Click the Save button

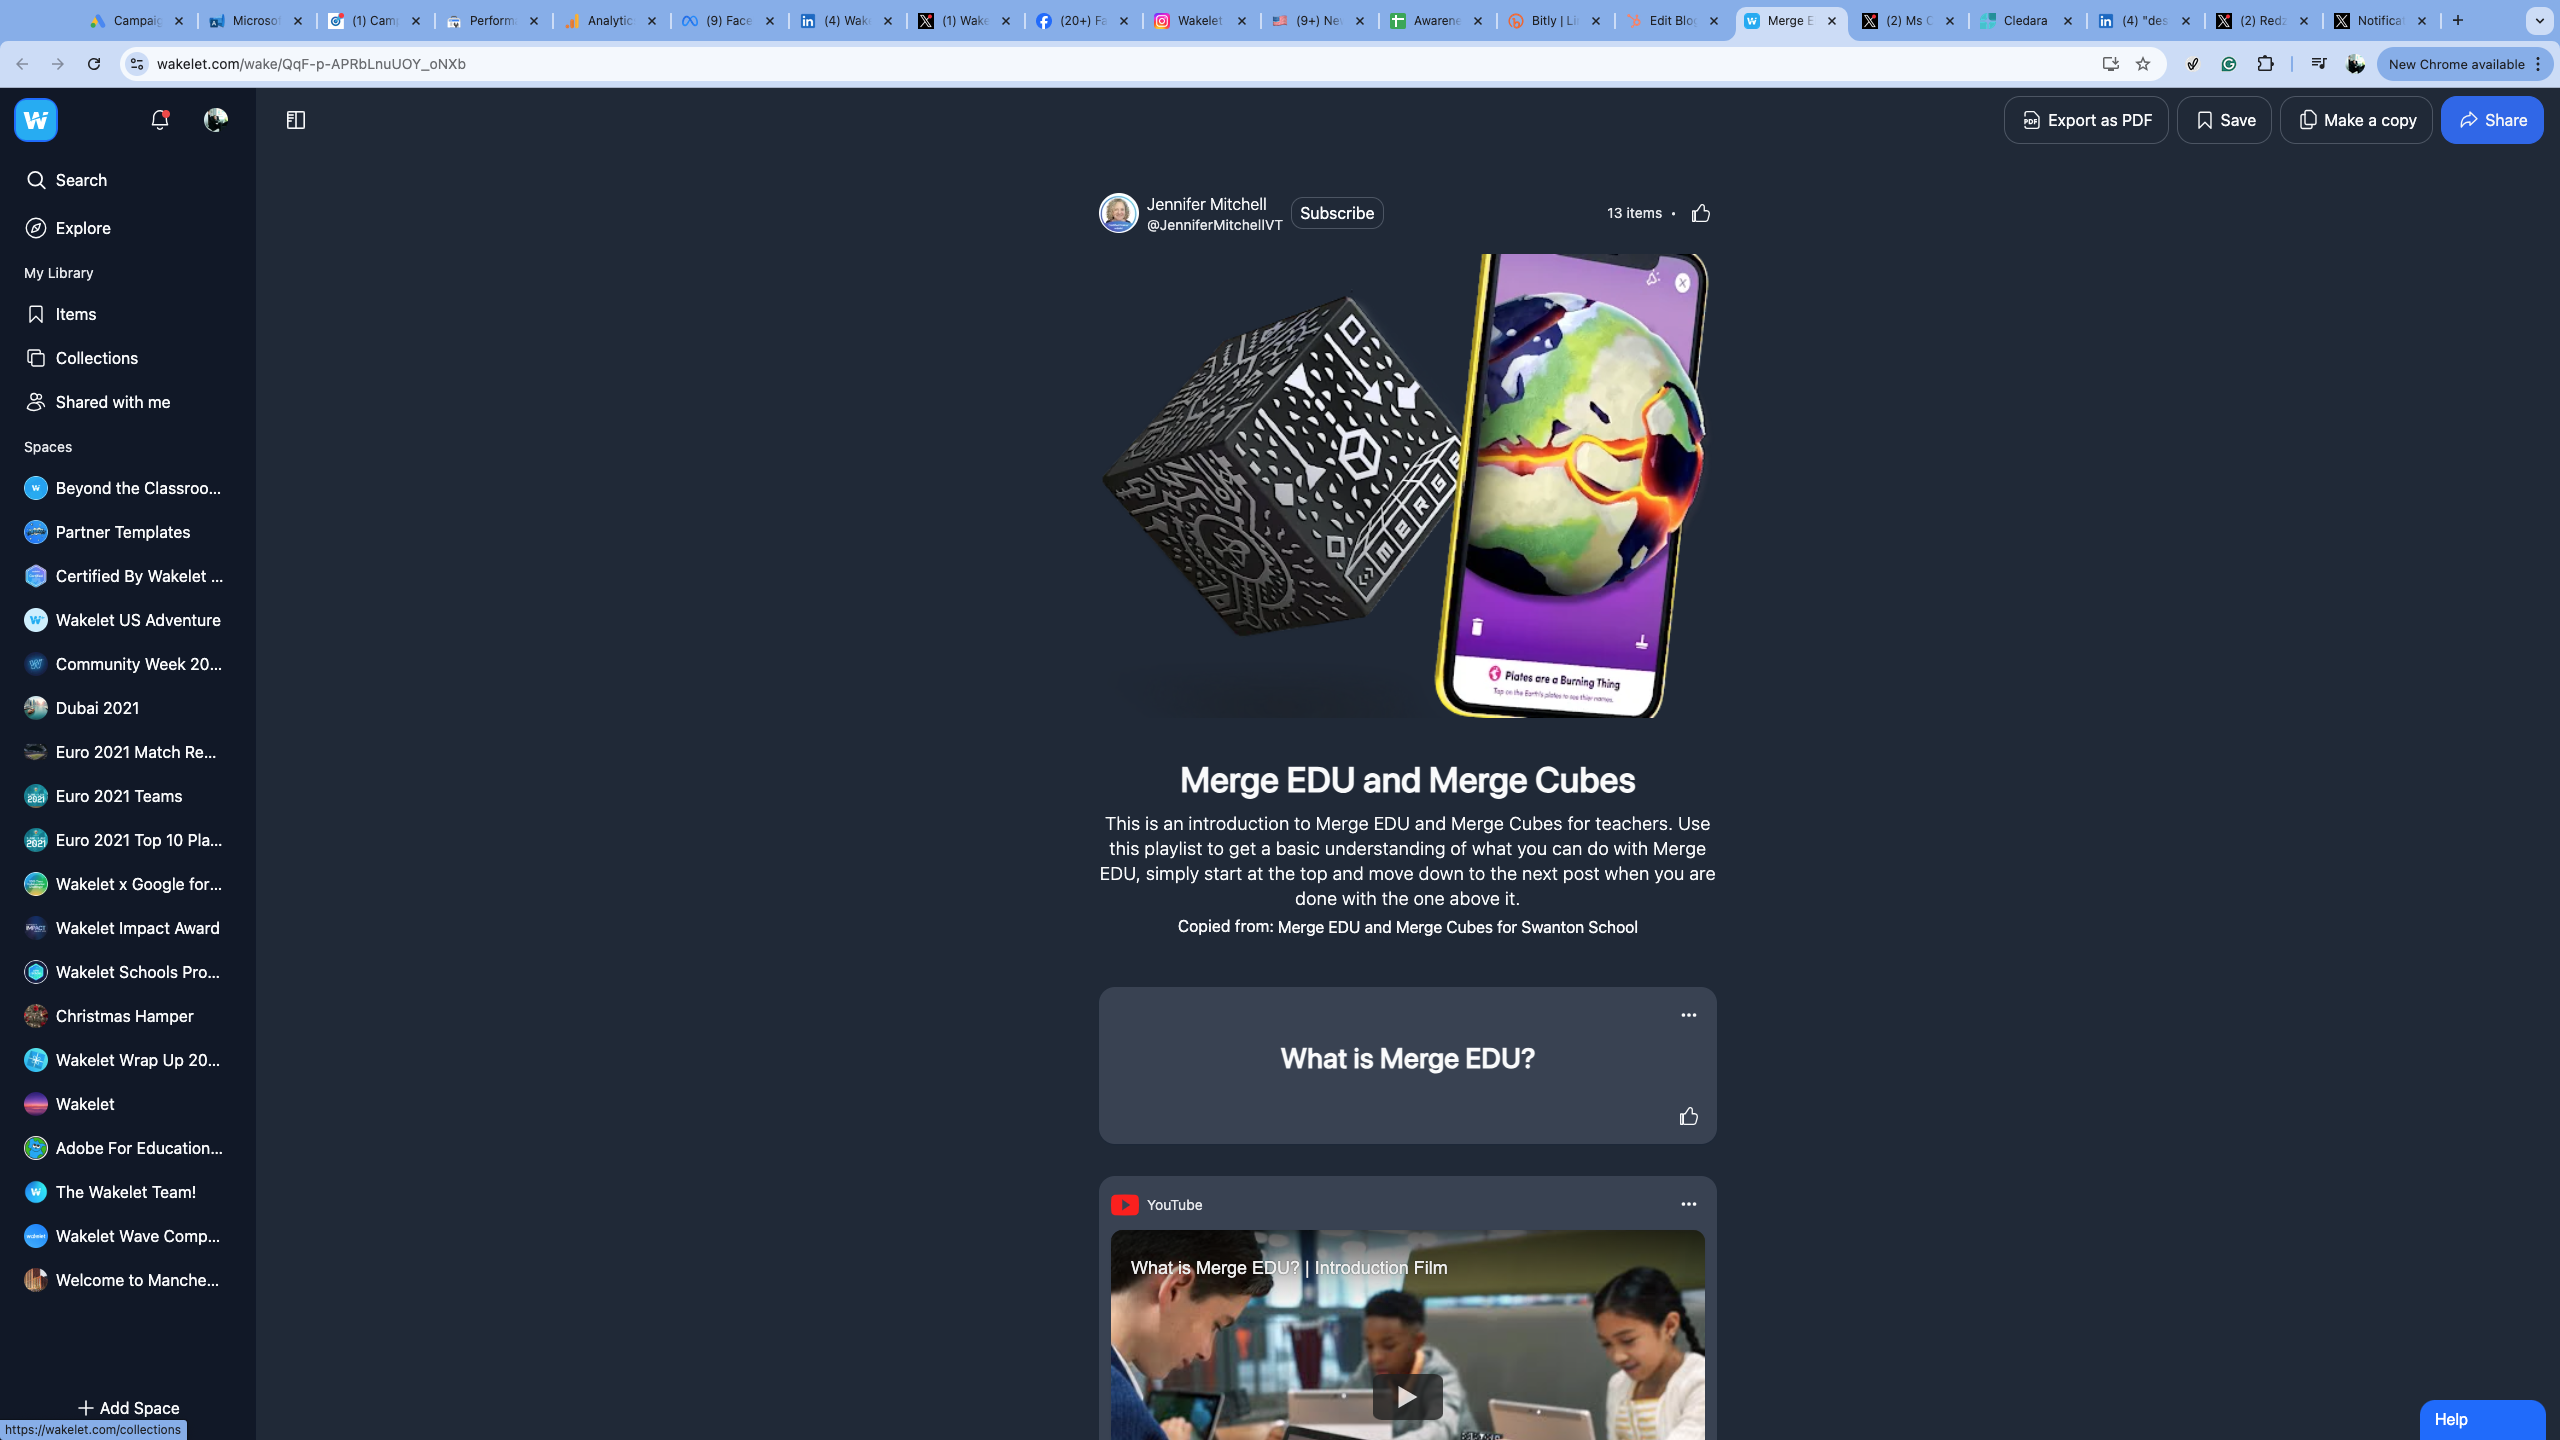[x=2224, y=118]
